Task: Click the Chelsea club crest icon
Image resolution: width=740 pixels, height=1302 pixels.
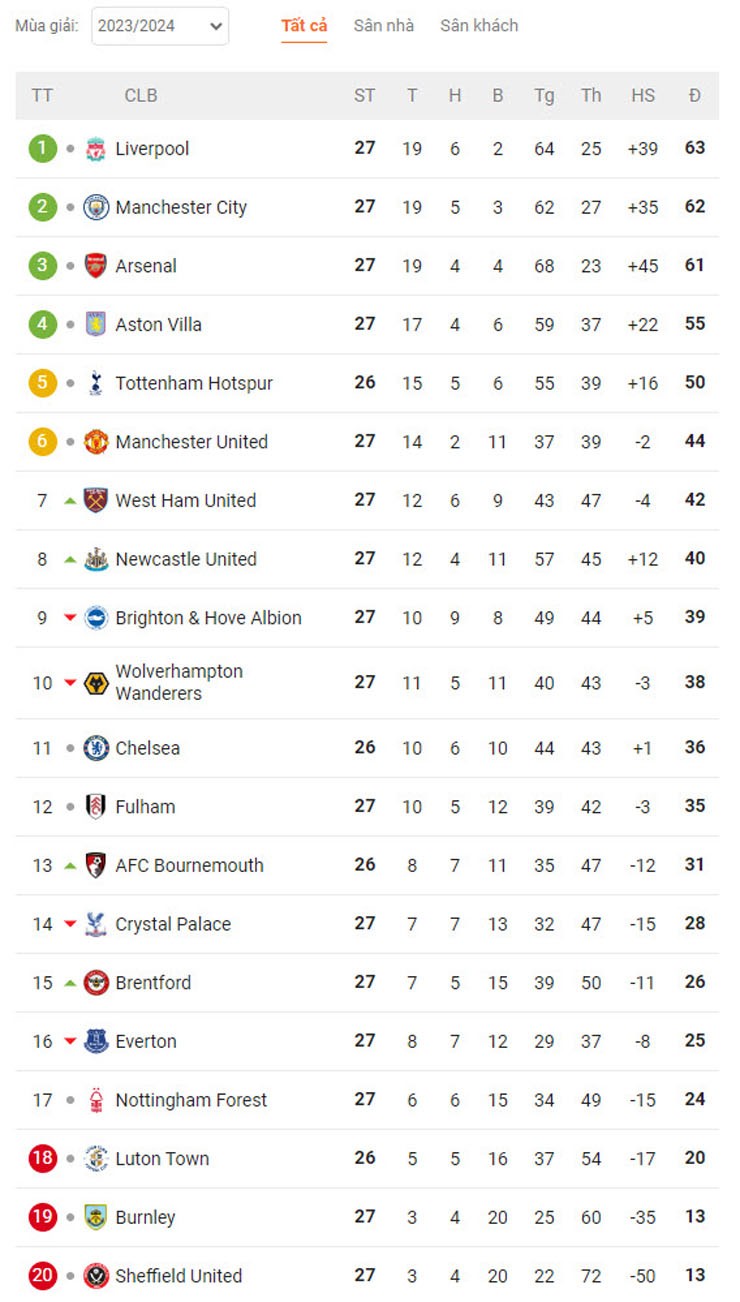Action: (x=96, y=748)
